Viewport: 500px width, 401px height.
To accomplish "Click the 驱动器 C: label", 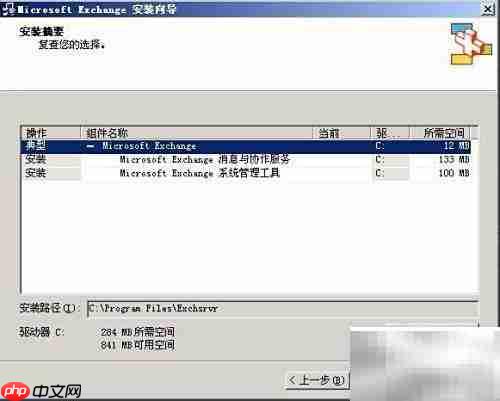I will (41, 332).
